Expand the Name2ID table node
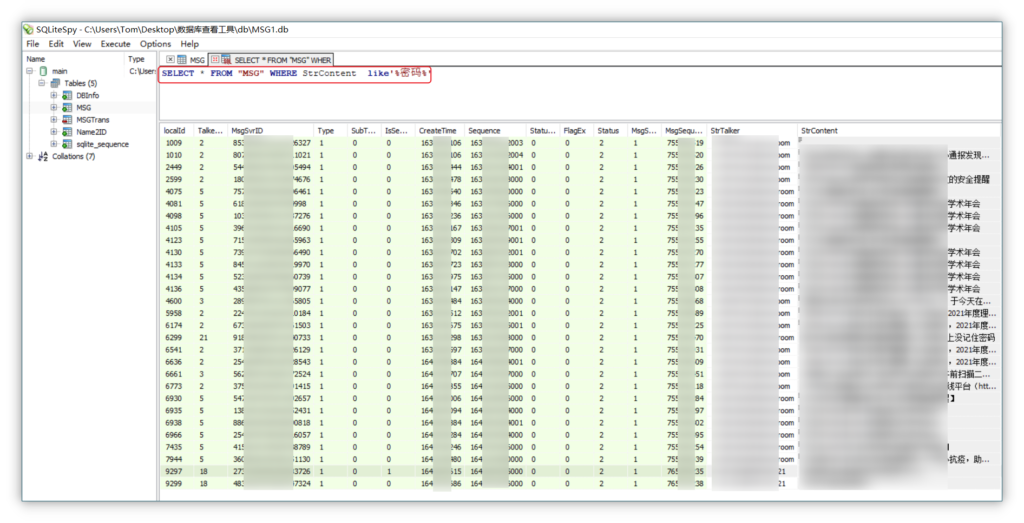The width and height of the screenshot is (1024, 523). pyautogui.click(x=54, y=132)
